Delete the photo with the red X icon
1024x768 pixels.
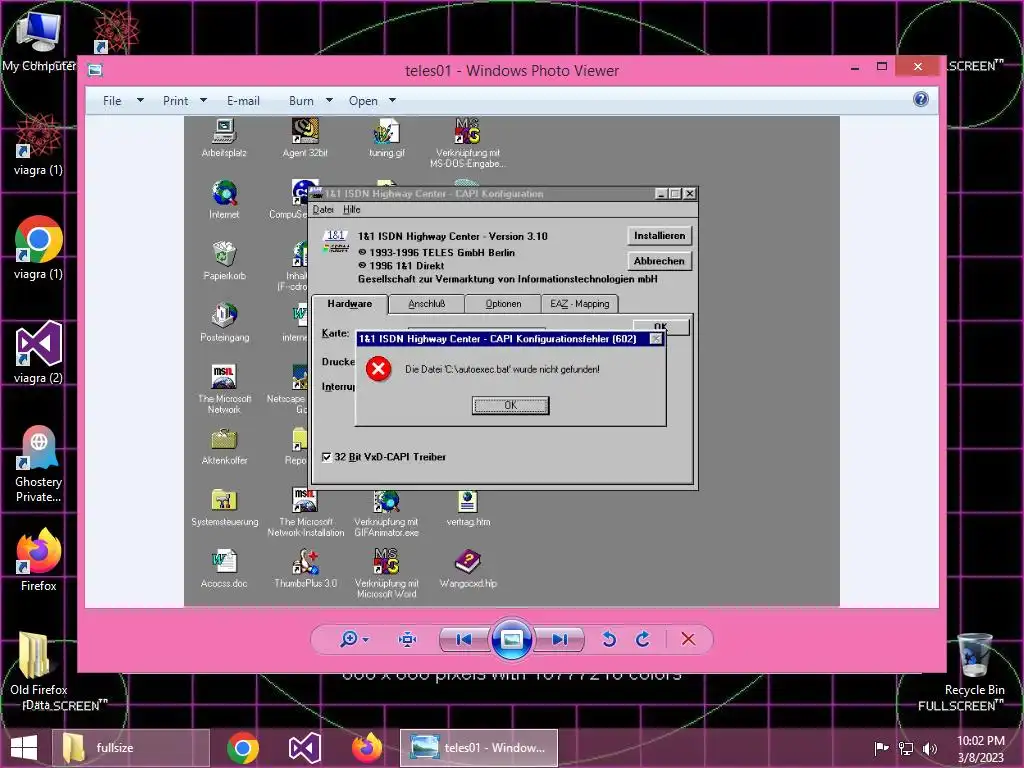click(688, 639)
